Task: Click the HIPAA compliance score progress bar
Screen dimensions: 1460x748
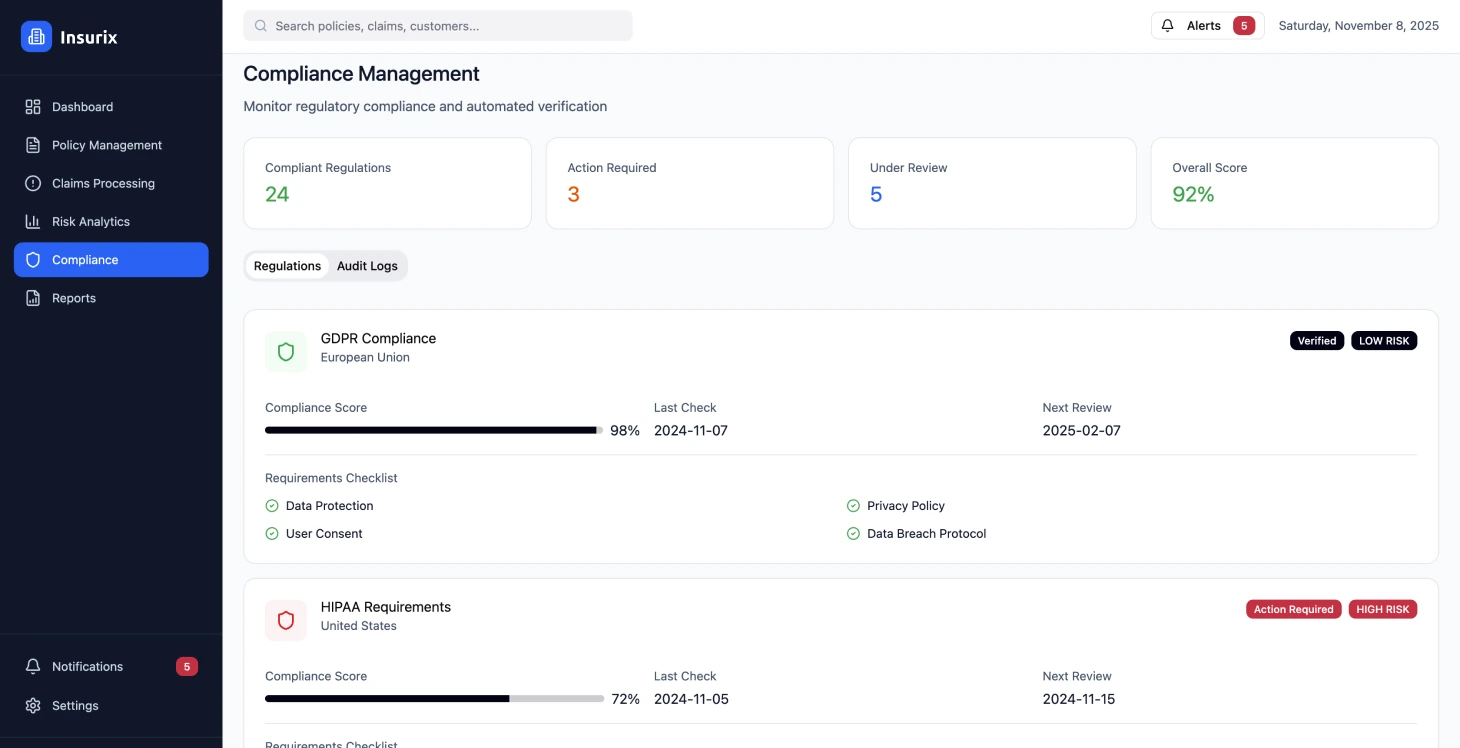Action: click(433, 698)
